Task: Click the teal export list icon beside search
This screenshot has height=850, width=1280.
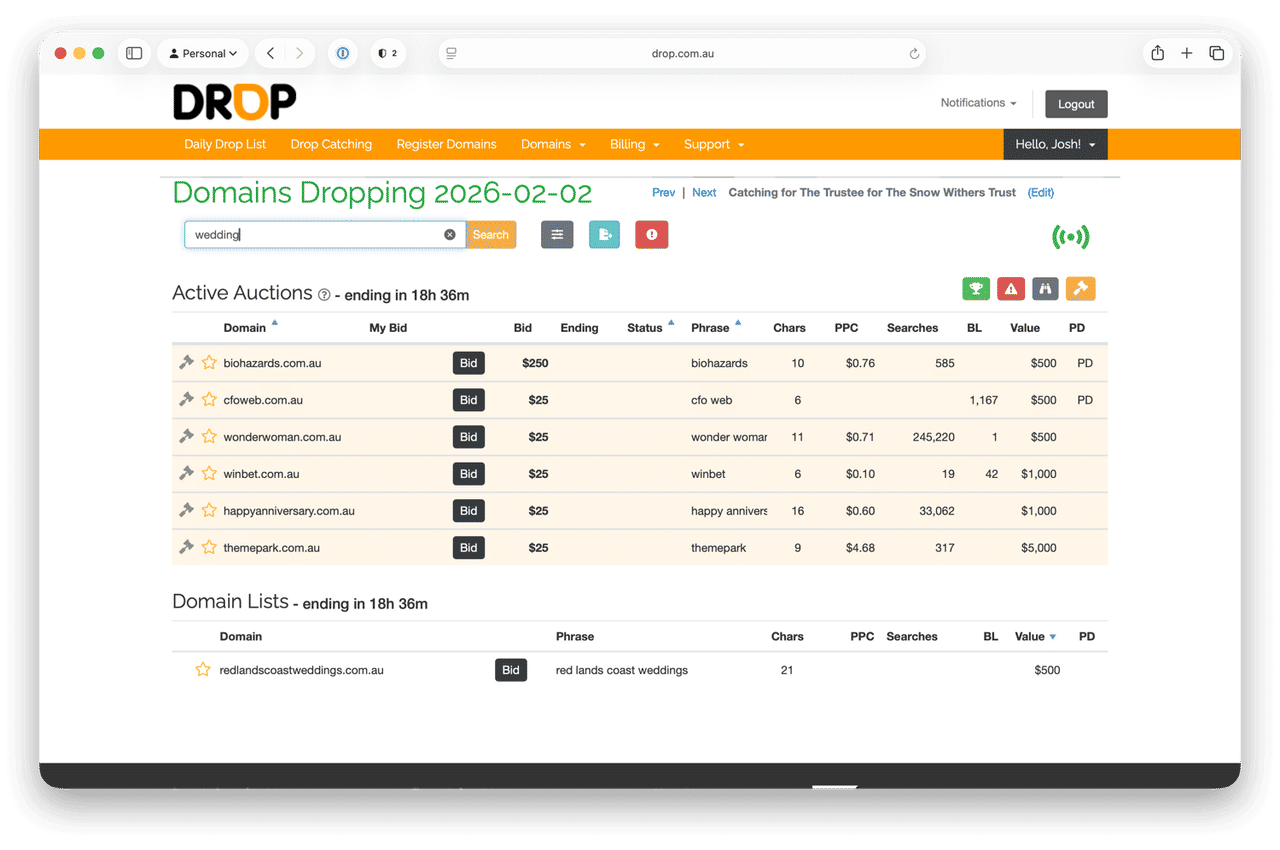Action: (604, 234)
